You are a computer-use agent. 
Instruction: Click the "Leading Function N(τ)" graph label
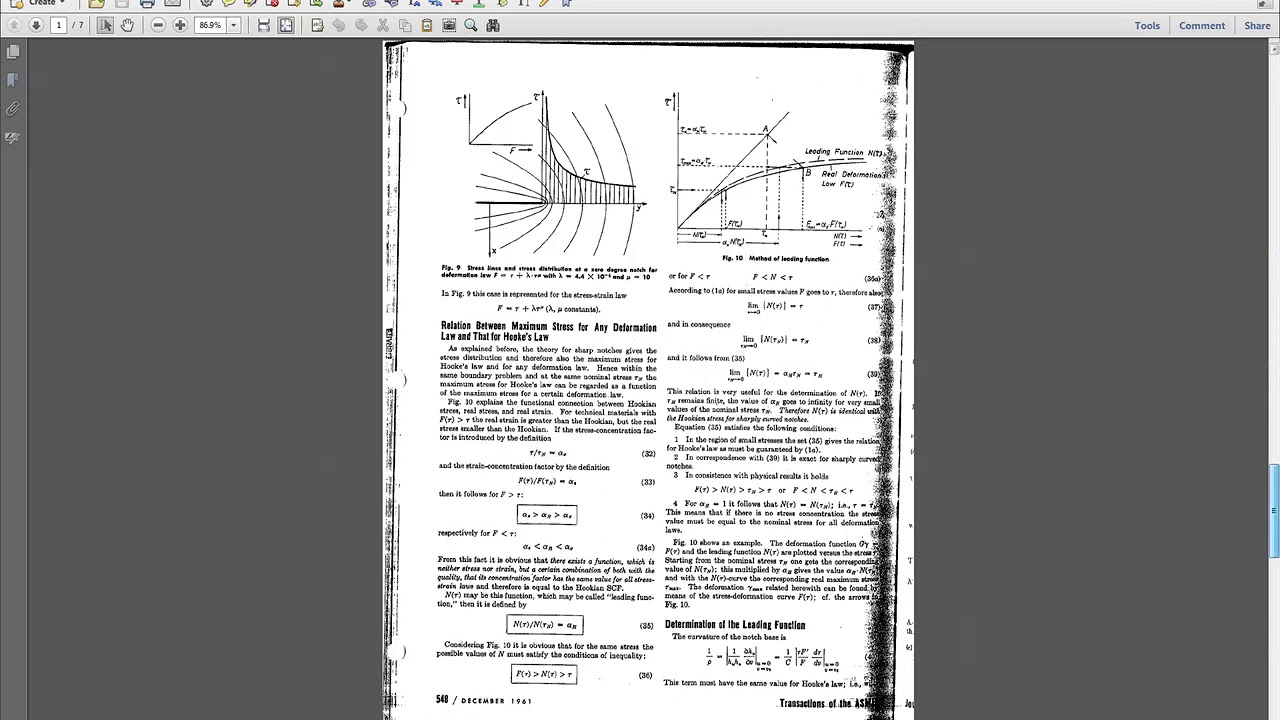844,152
